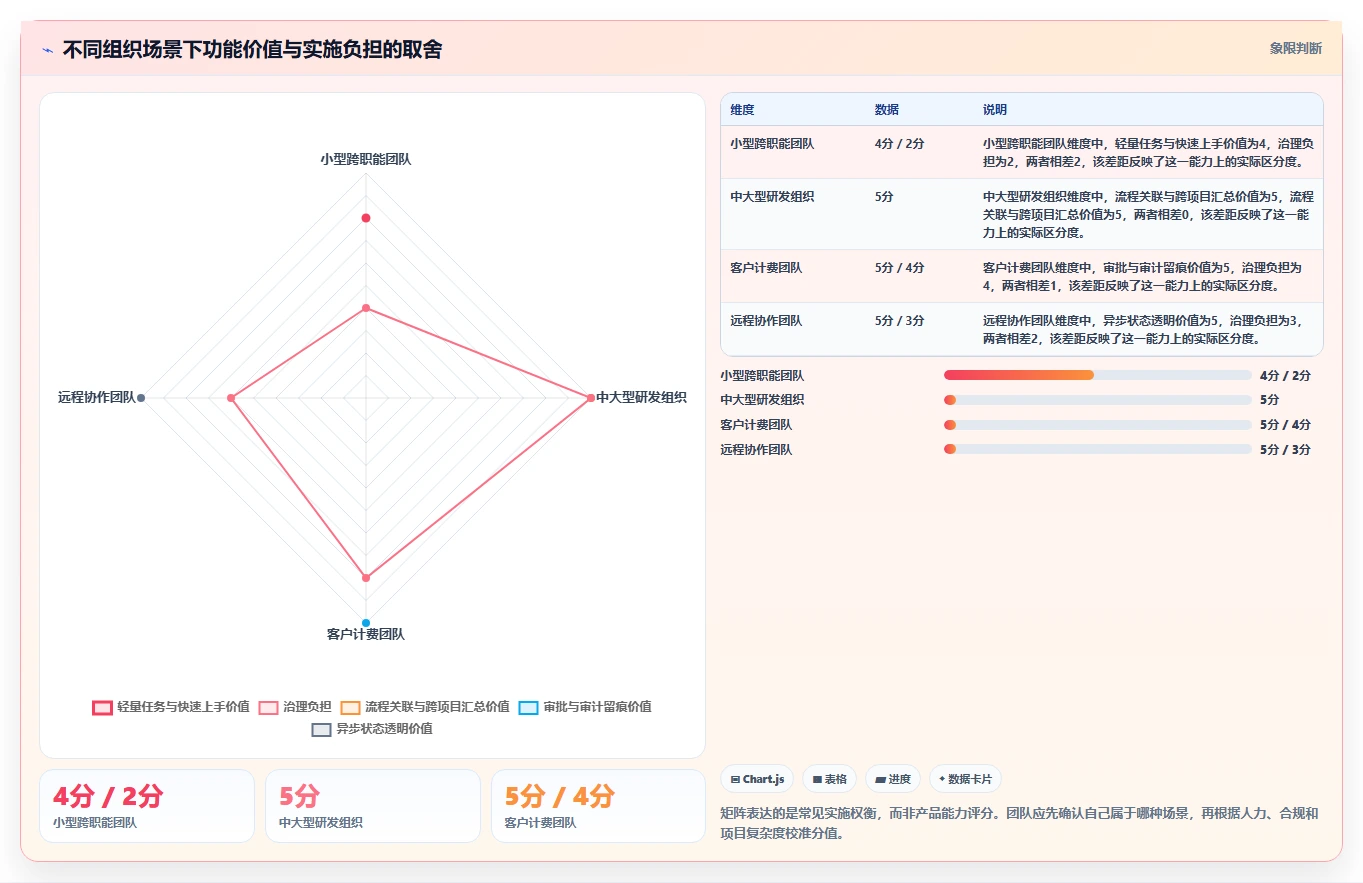Click radar axis label 小型跨职能团队

click(366, 159)
